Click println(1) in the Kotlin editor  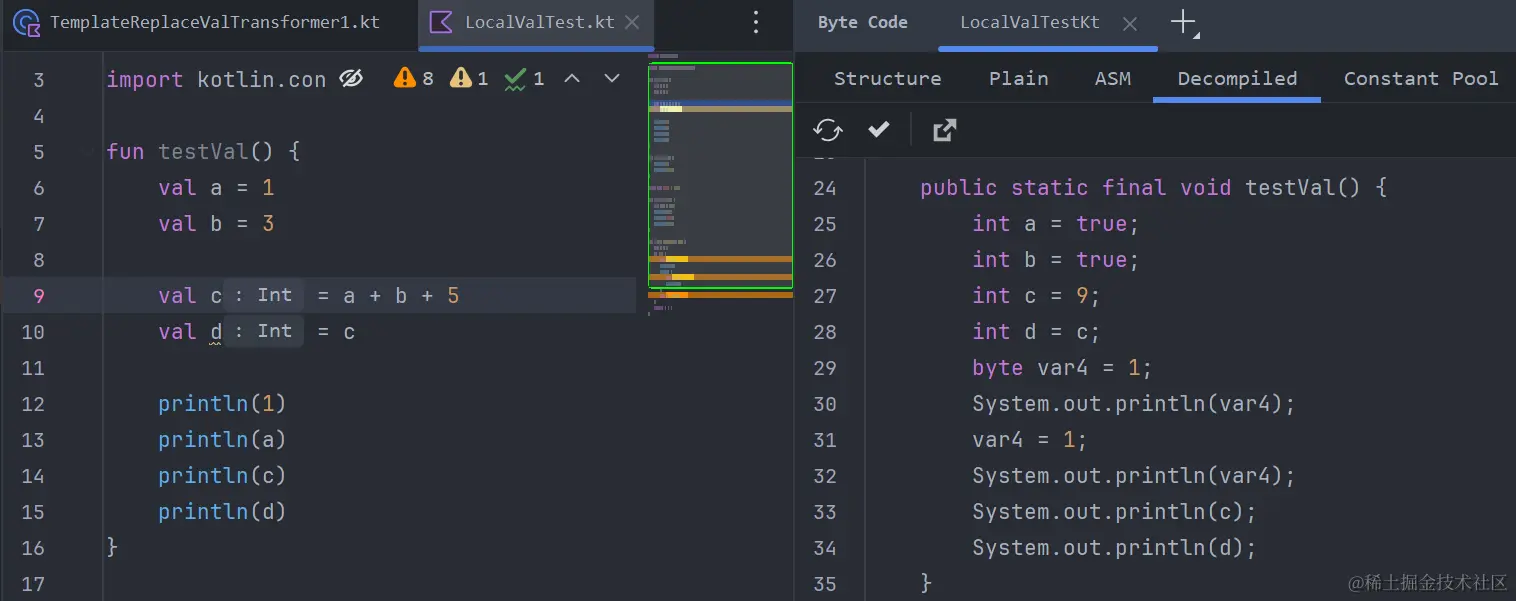[222, 403]
